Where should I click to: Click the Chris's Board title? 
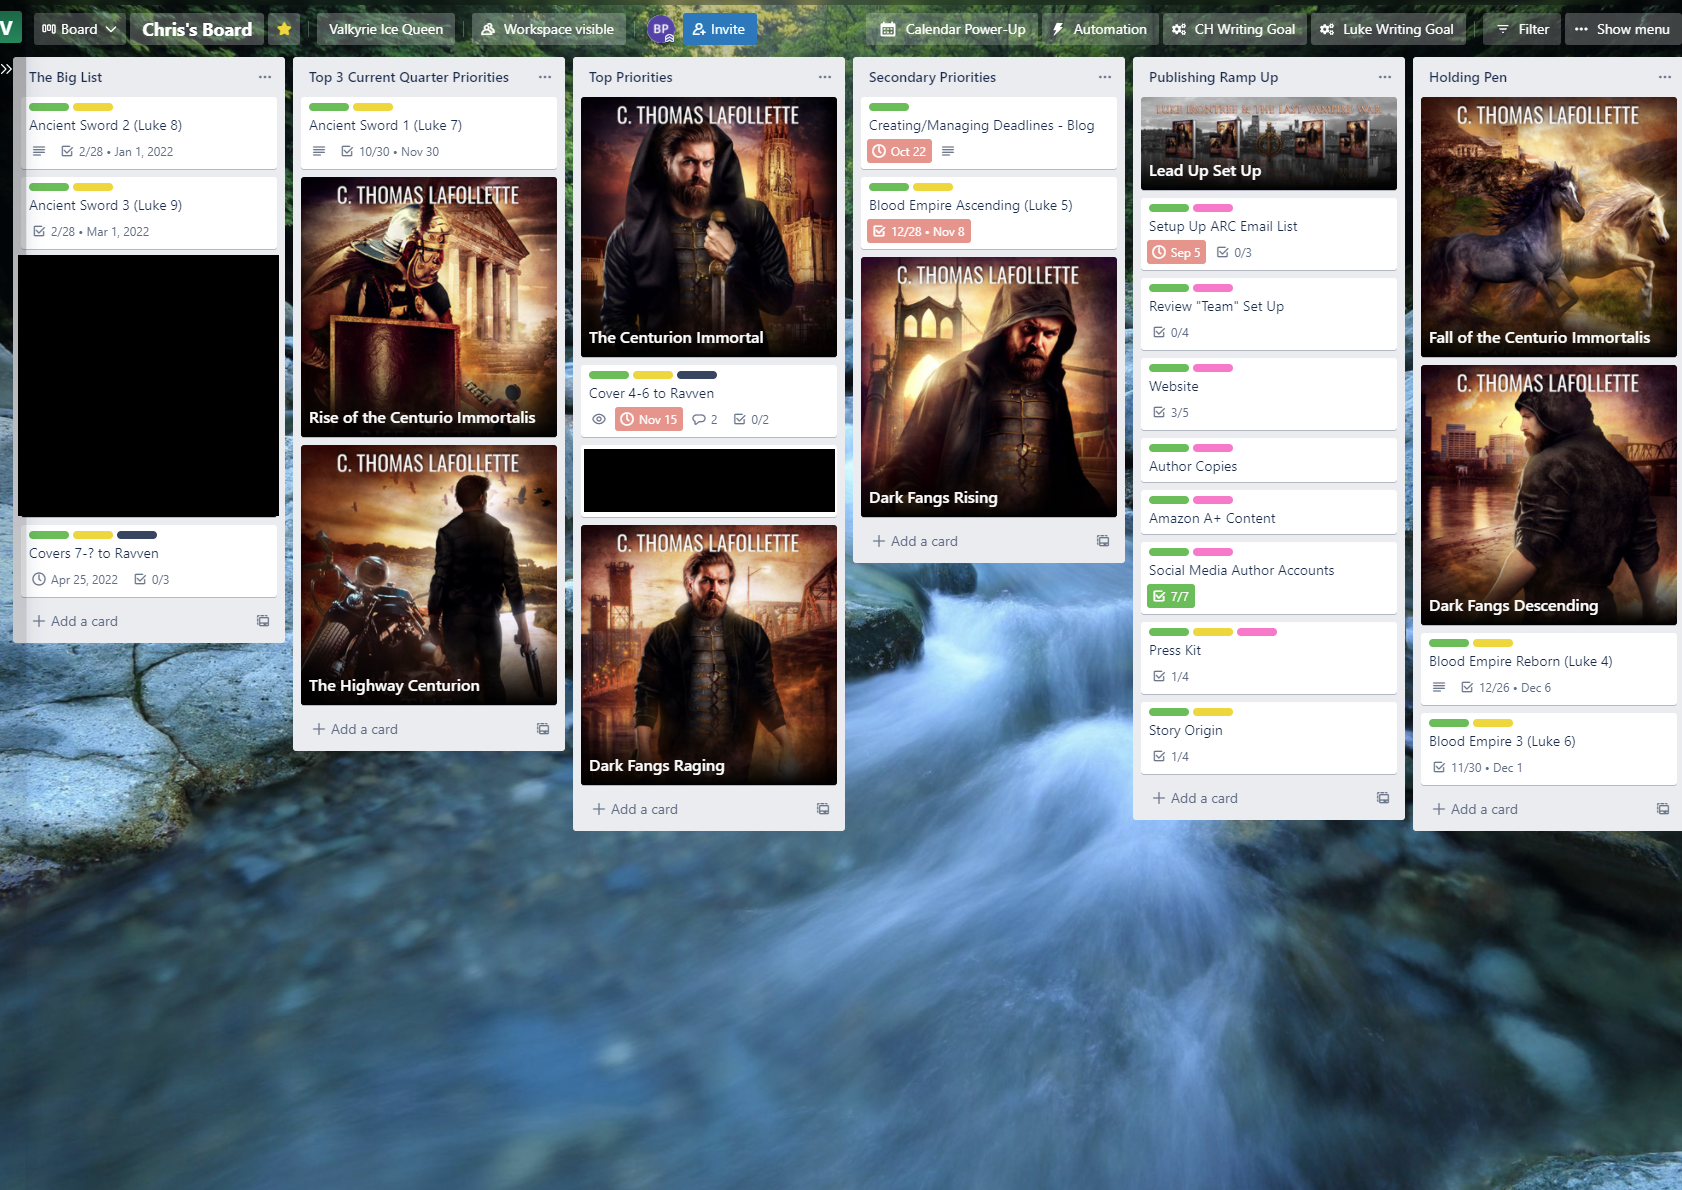197,29
